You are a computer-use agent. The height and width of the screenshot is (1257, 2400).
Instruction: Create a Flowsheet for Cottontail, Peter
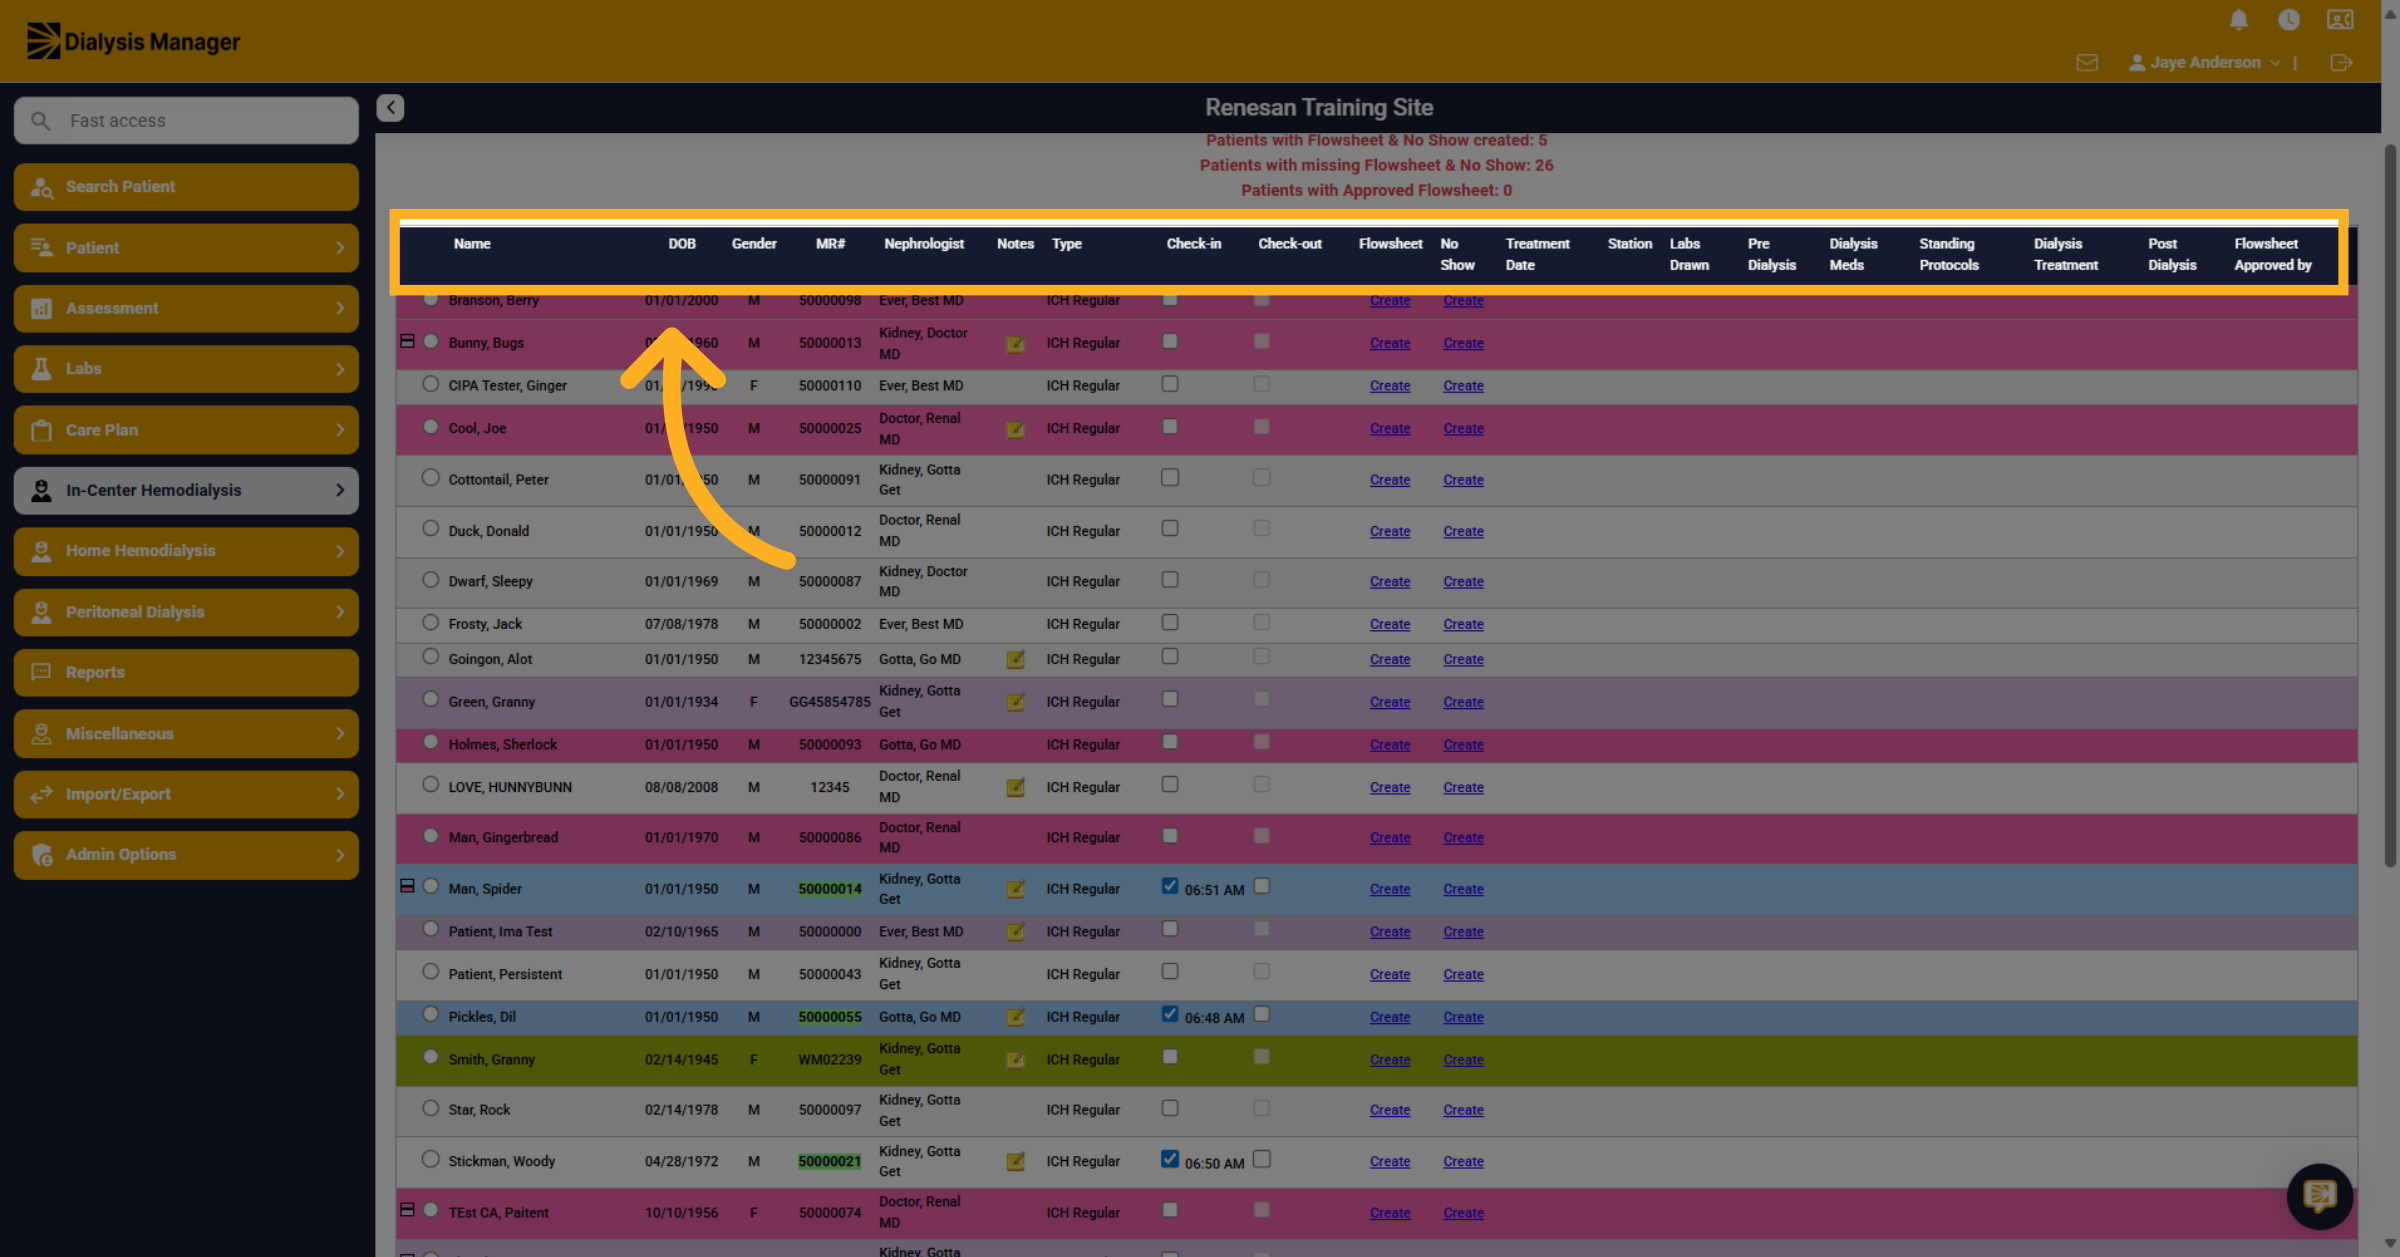click(x=1390, y=480)
